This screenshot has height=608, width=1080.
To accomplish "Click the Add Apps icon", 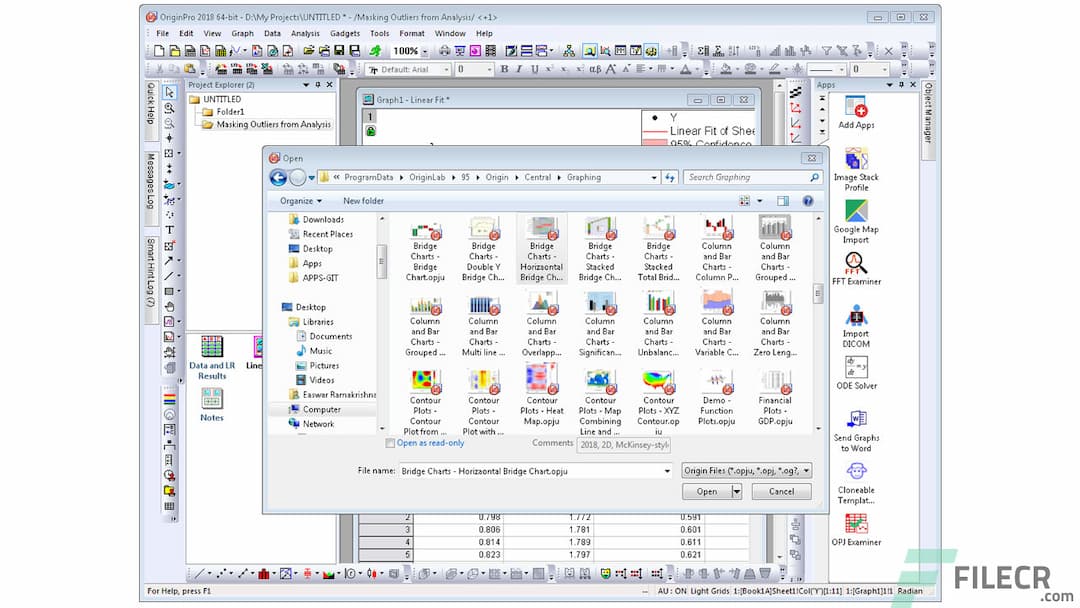I will coord(856,104).
